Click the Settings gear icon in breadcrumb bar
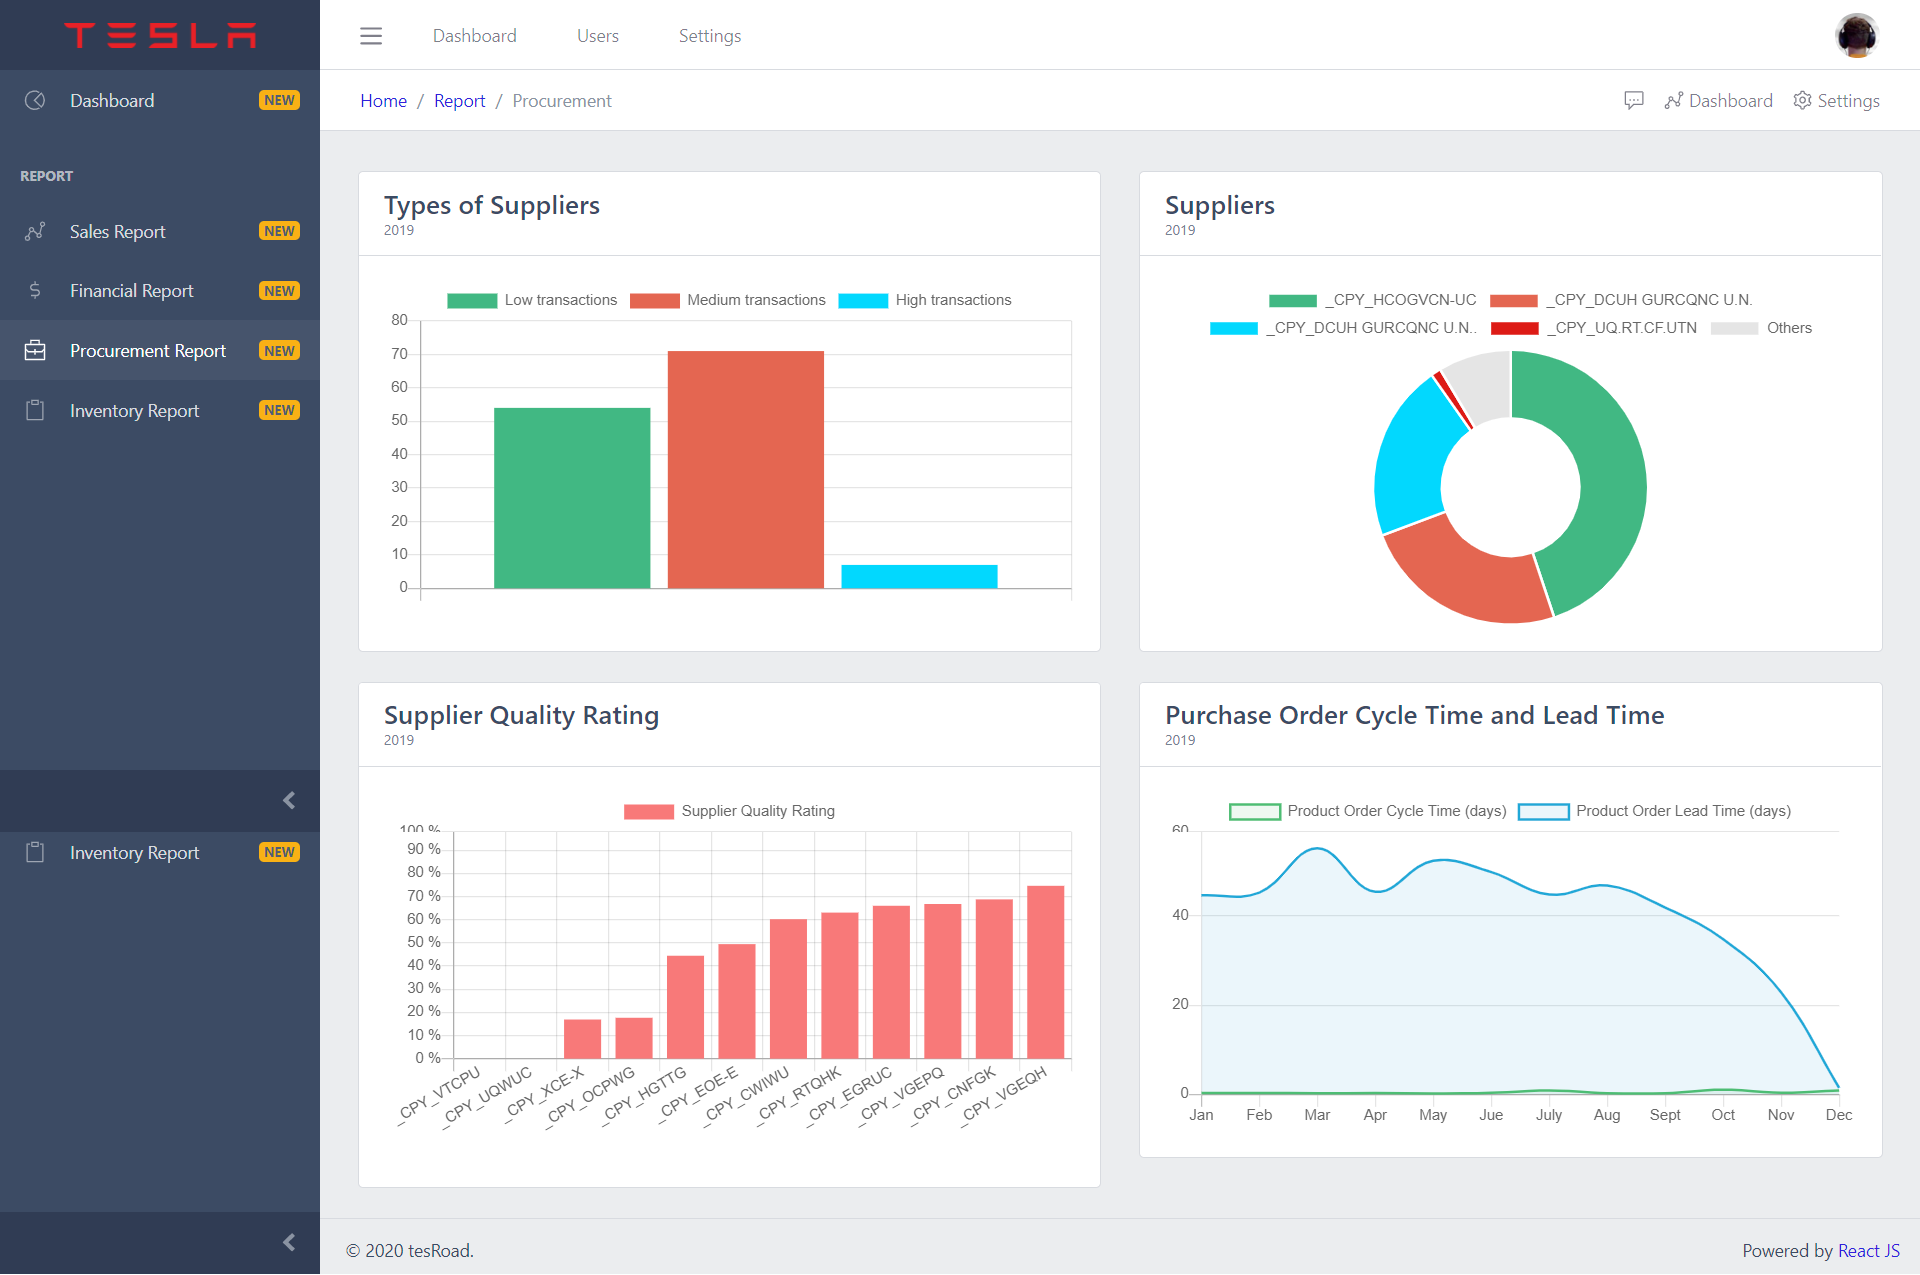Viewport: 1920px width, 1275px height. (1802, 100)
